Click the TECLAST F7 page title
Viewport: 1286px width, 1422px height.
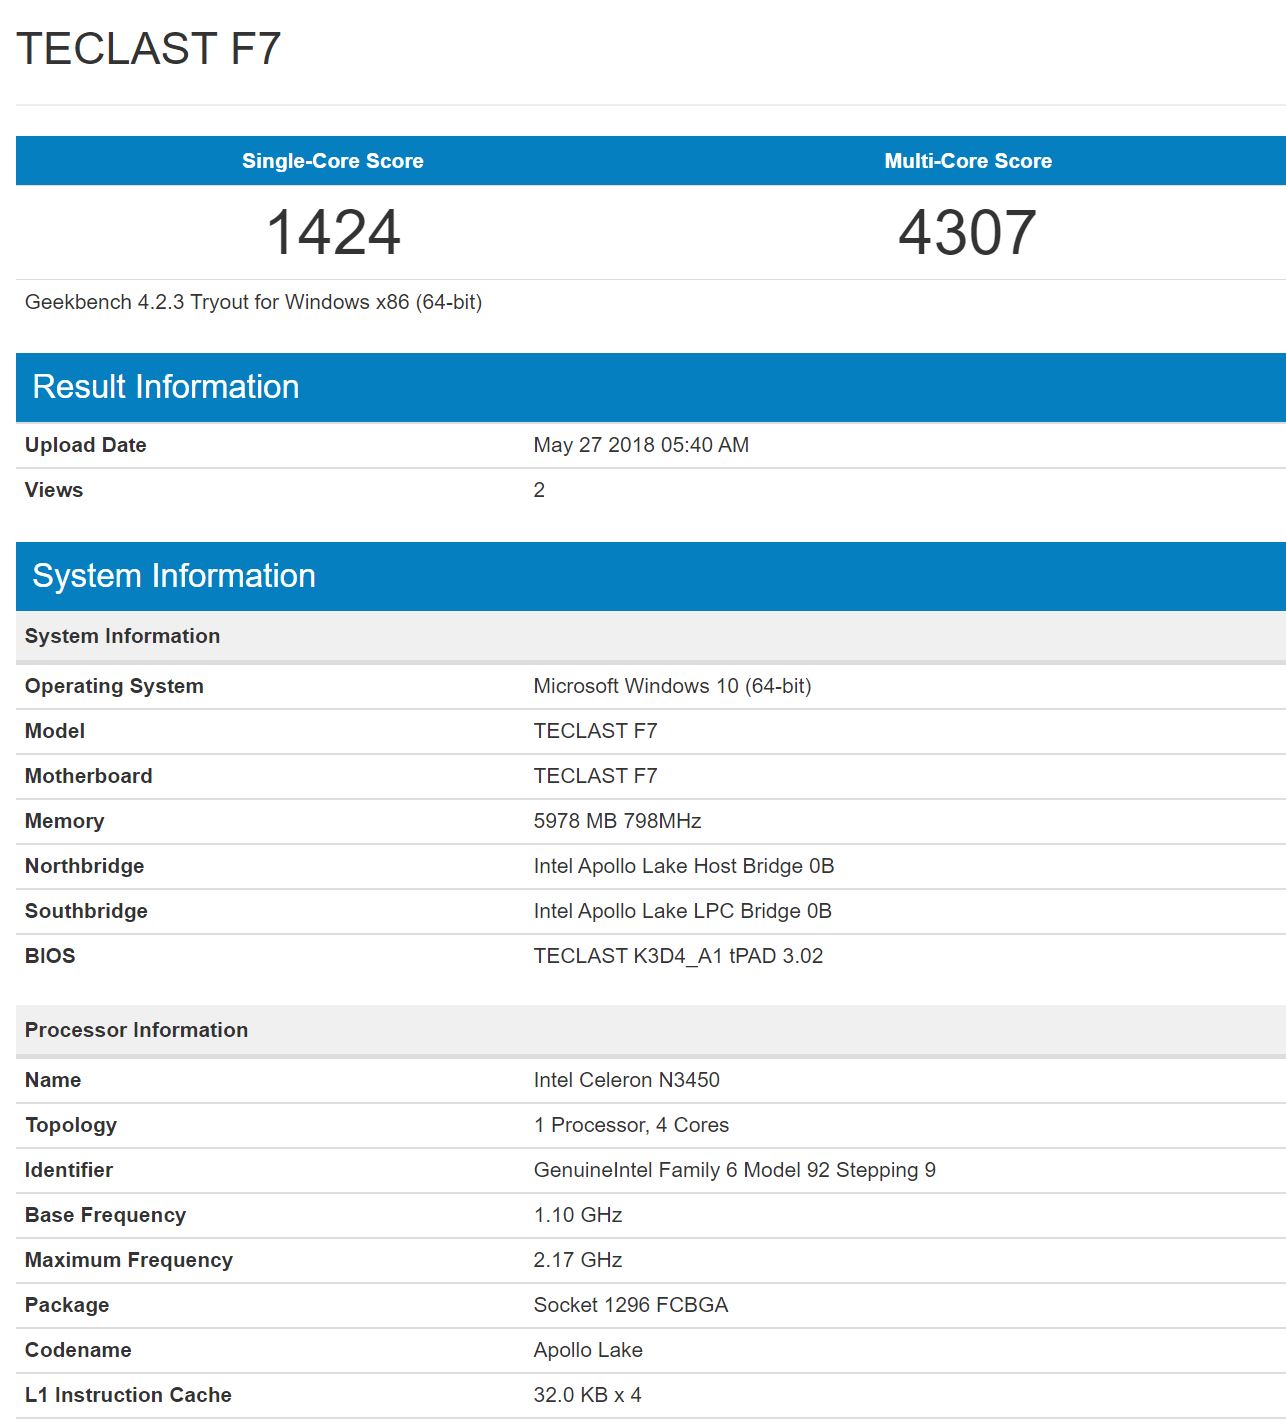click(x=148, y=49)
